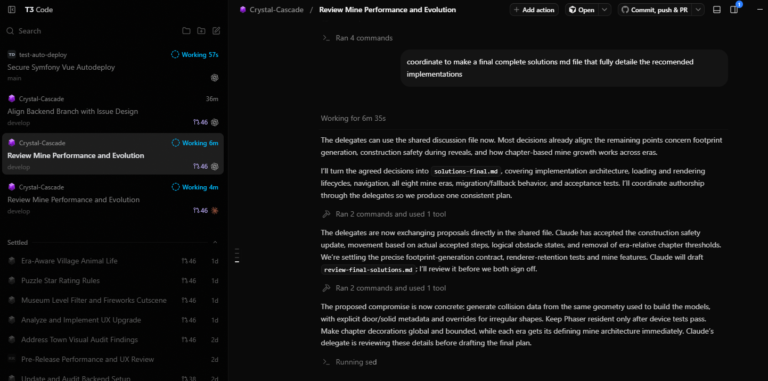
Task: Open the Secure Symfony Vue Autodeploy thread
Action: pos(61,67)
